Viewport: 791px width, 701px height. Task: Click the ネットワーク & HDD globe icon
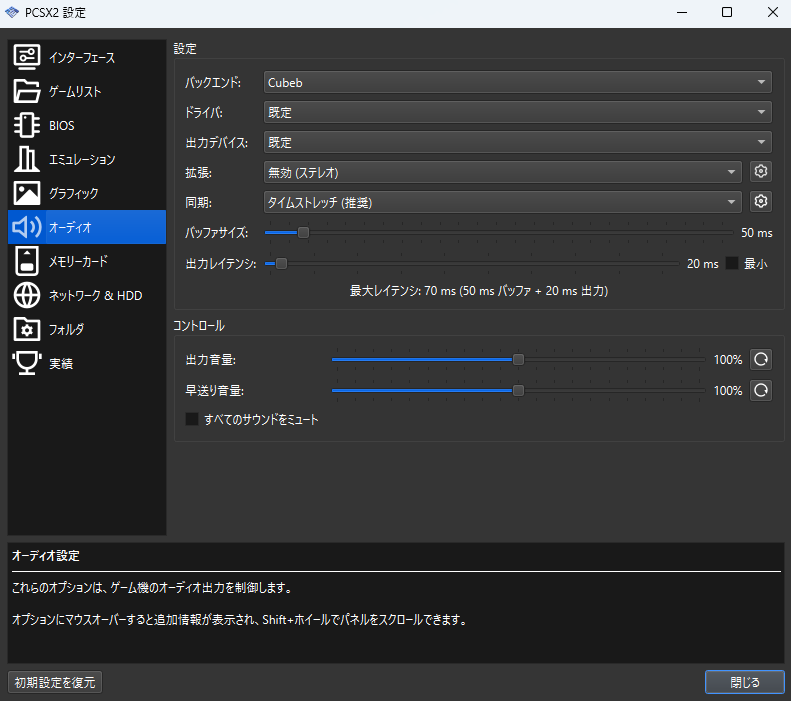point(27,296)
